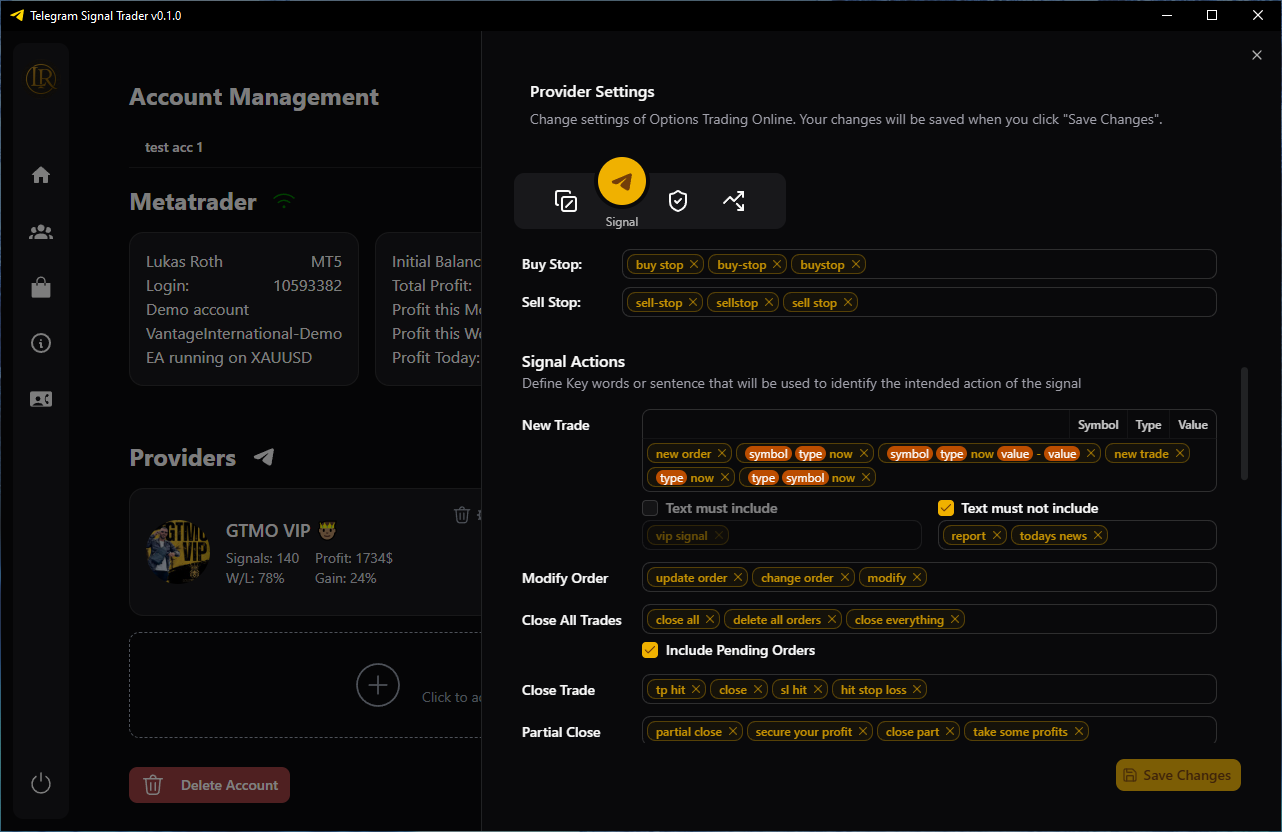Insert the Symbol placeholder button
1282x832 pixels.
(1098, 425)
